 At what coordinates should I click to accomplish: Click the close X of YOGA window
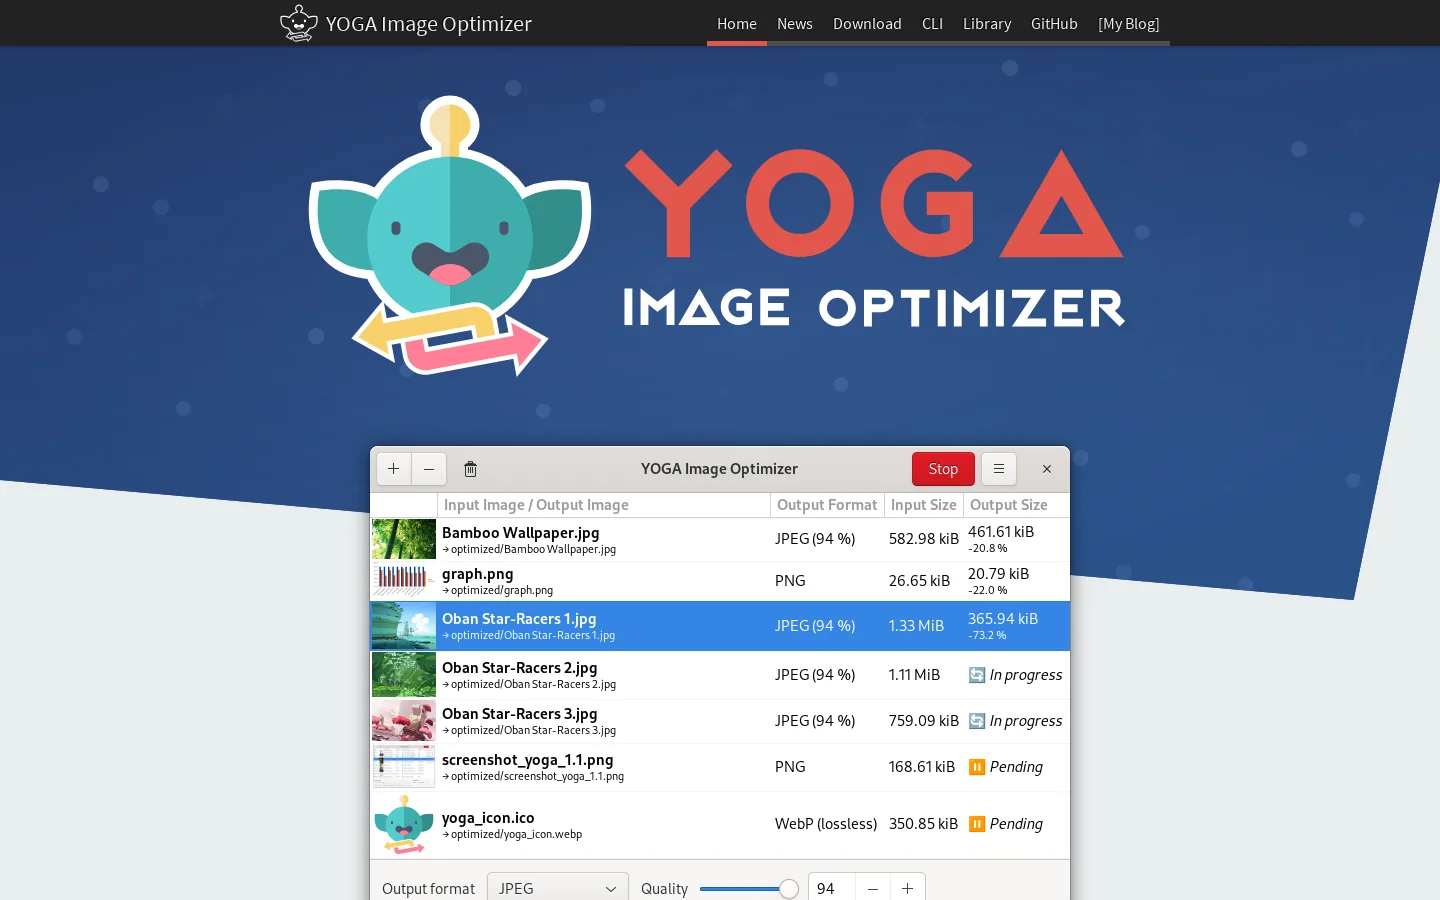click(x=1047, y=469)
